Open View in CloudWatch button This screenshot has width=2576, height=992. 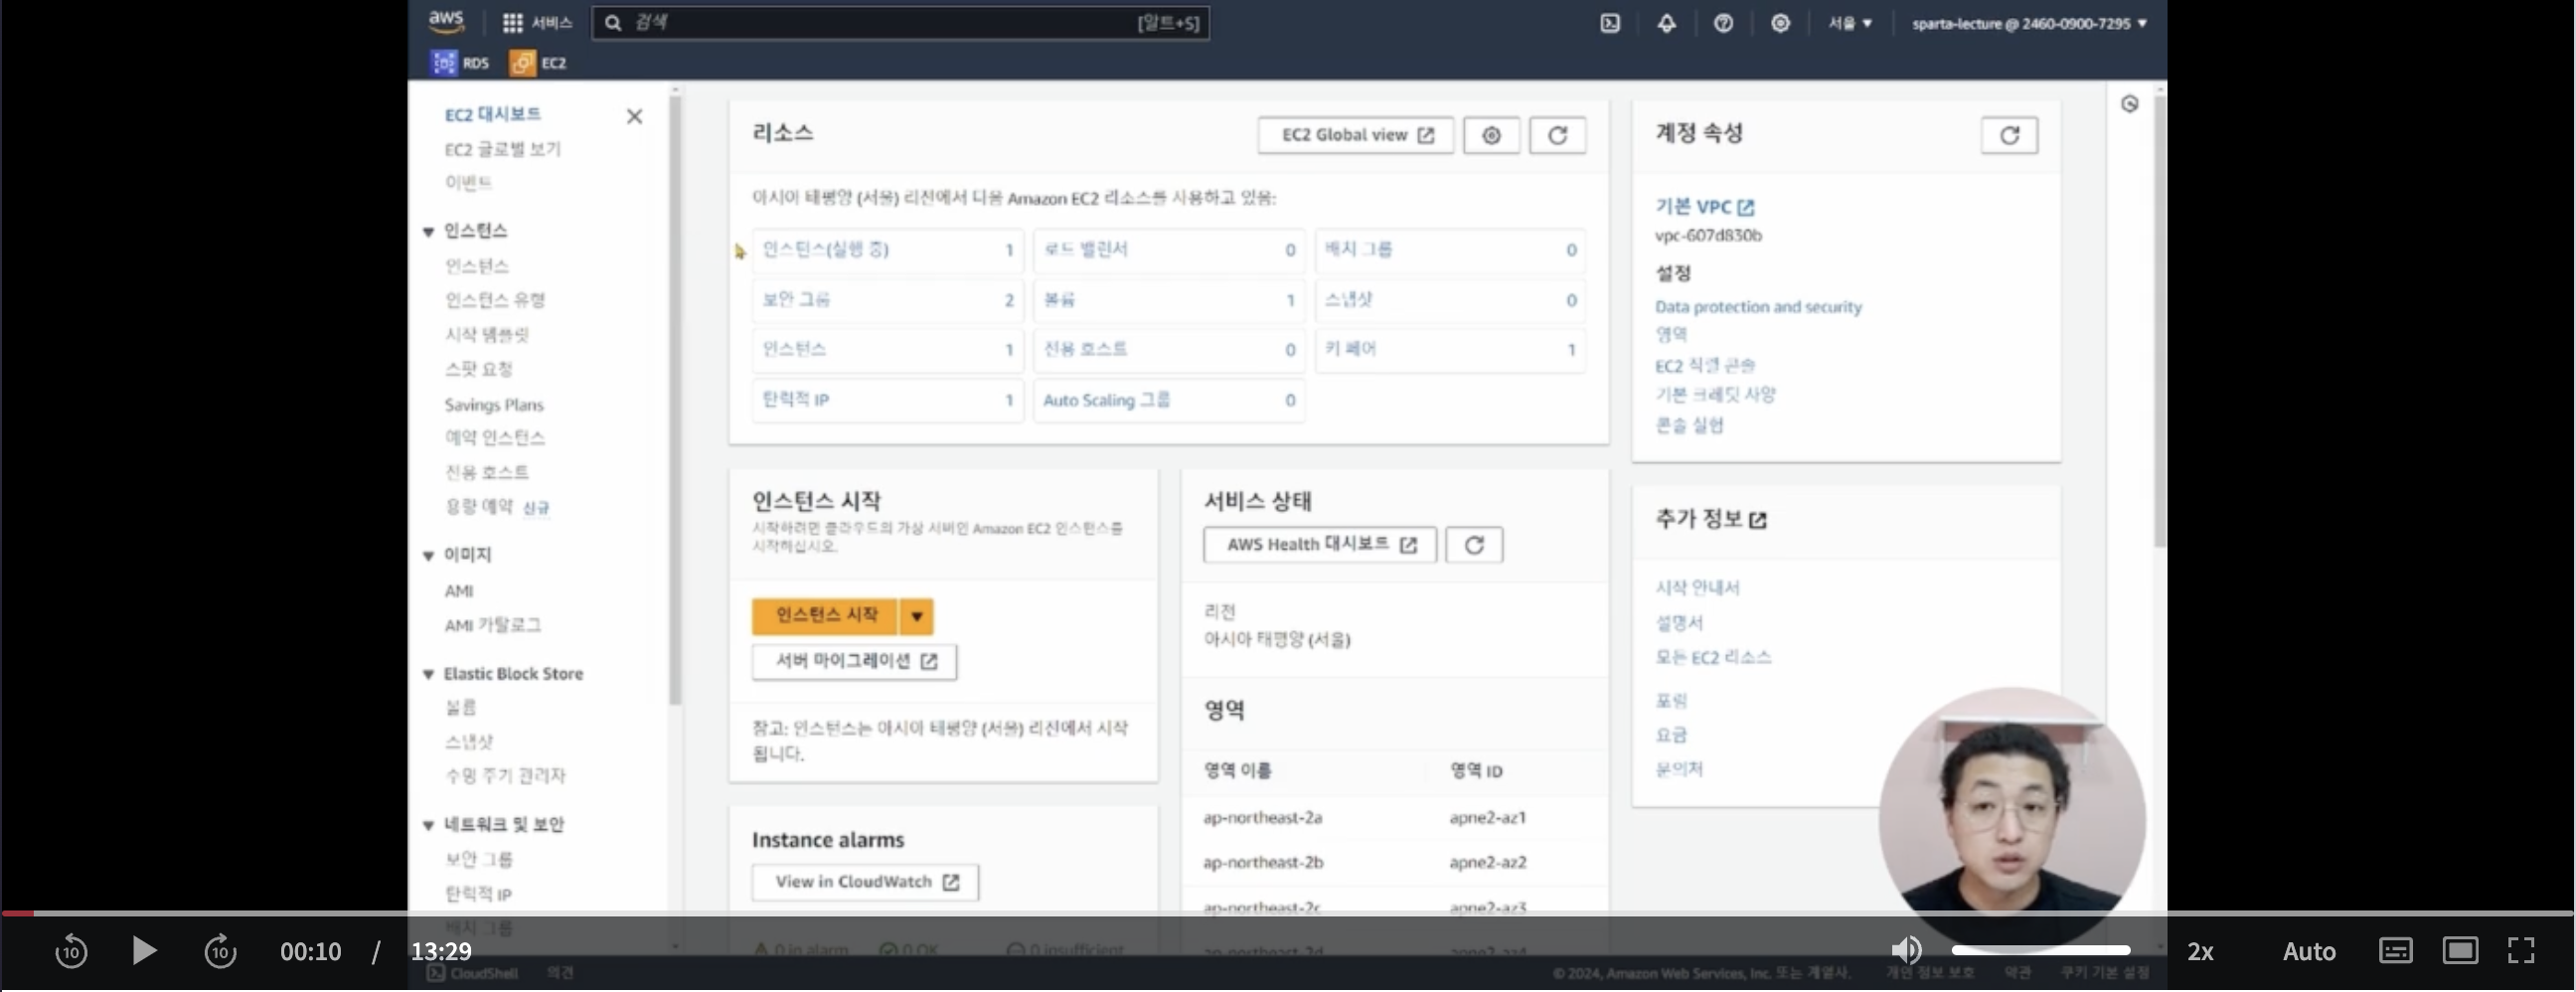tap(865, 882)
